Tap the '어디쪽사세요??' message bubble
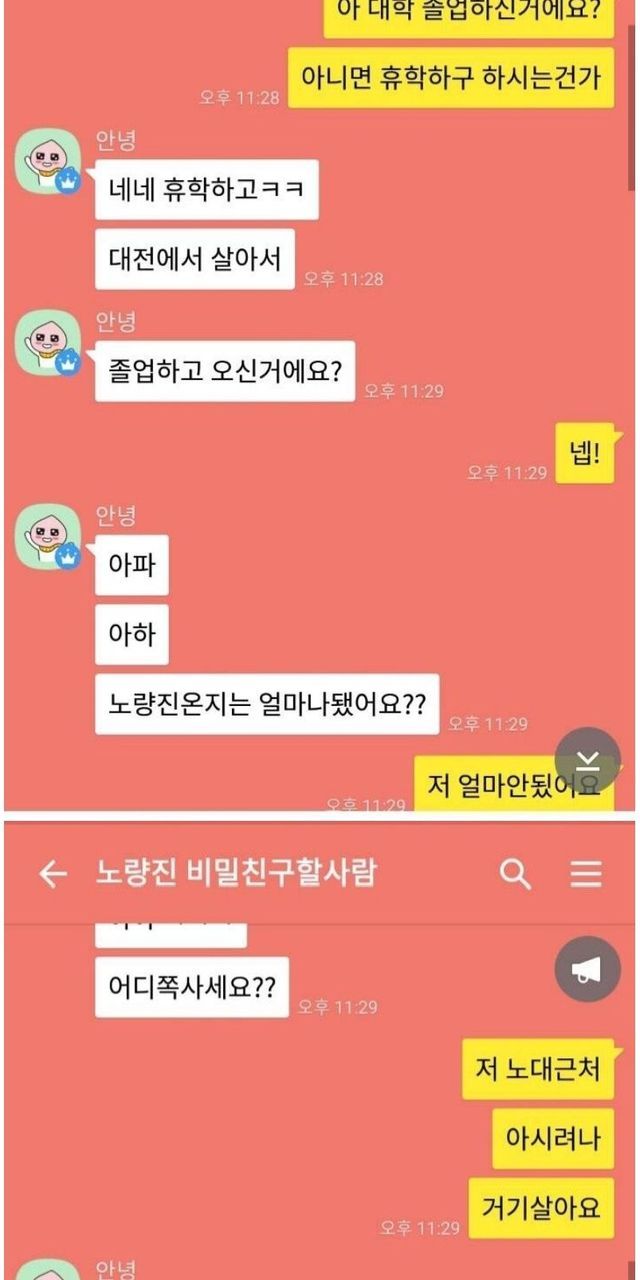Image resolution: width=640 pixels, height=1280 pixels. click(191, 986)
